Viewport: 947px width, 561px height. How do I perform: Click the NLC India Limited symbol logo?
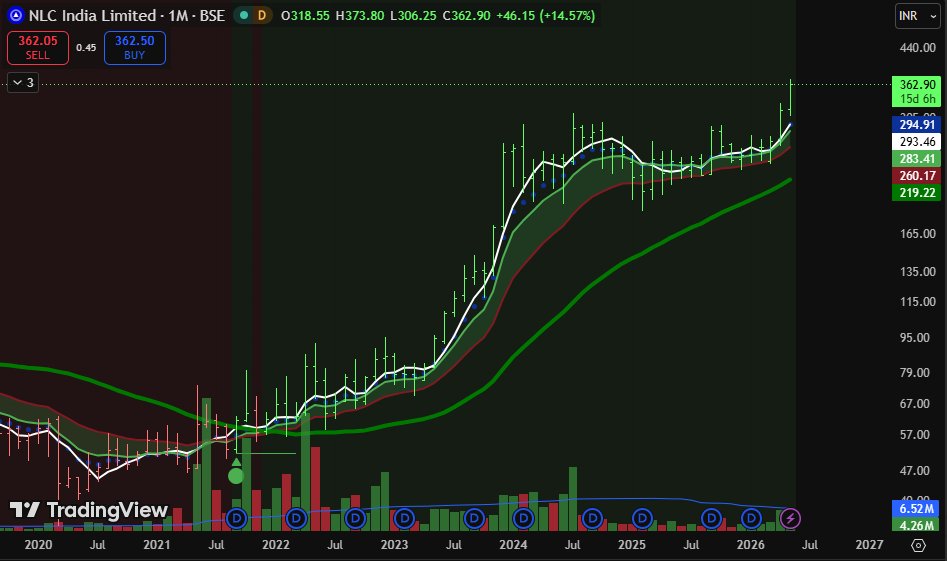click(16, 15)
